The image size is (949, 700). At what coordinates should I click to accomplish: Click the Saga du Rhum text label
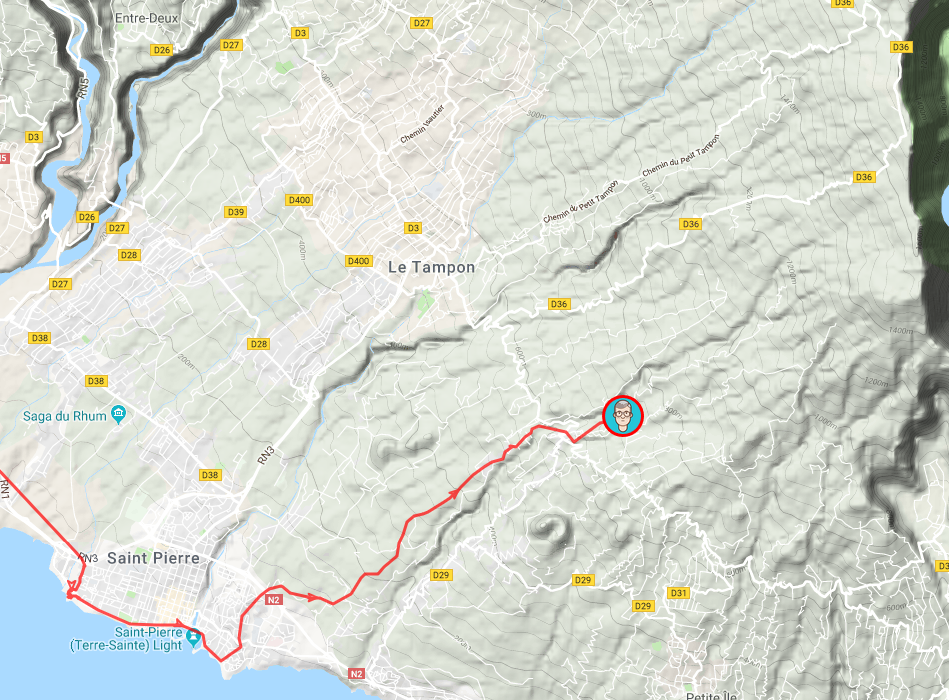tap(65, 416)
